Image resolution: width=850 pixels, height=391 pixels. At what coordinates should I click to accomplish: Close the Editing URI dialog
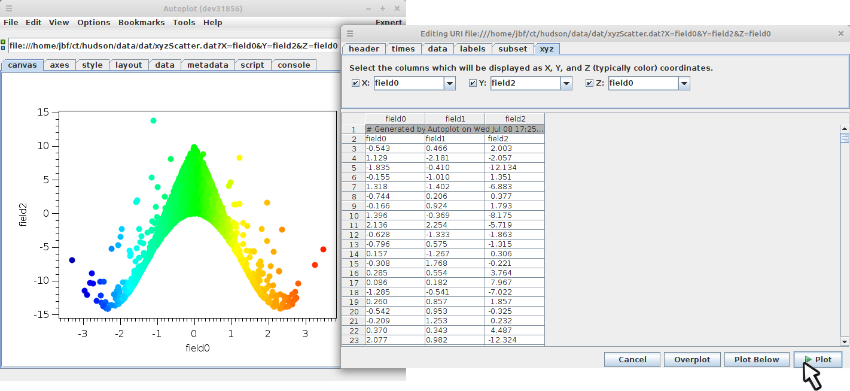click(840, 34)
